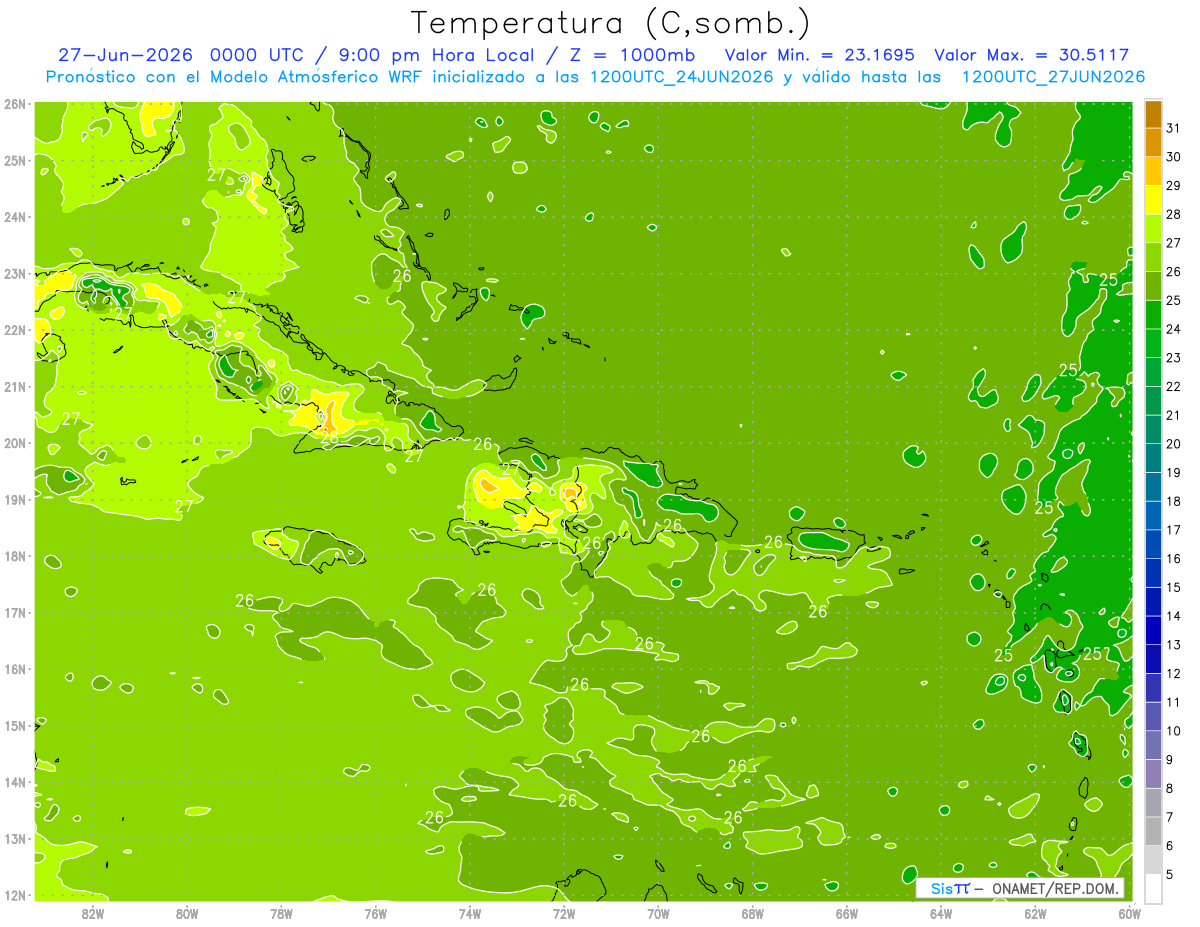Click the 20N latitude axis label
Viewport: 1200px width, 927px height.
15,443
